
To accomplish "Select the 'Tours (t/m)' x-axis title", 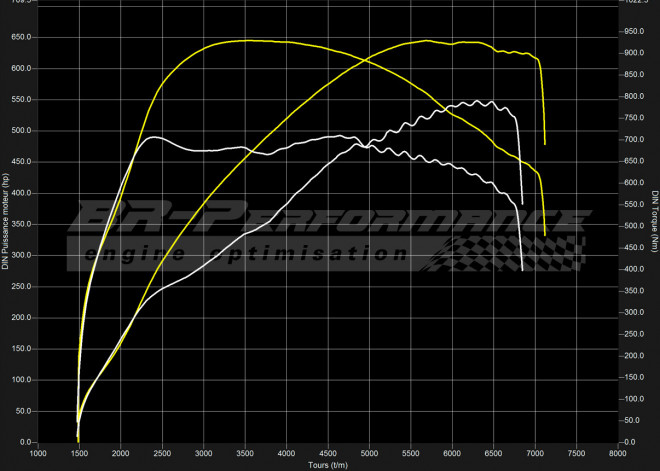I will [x=328, y=464].
